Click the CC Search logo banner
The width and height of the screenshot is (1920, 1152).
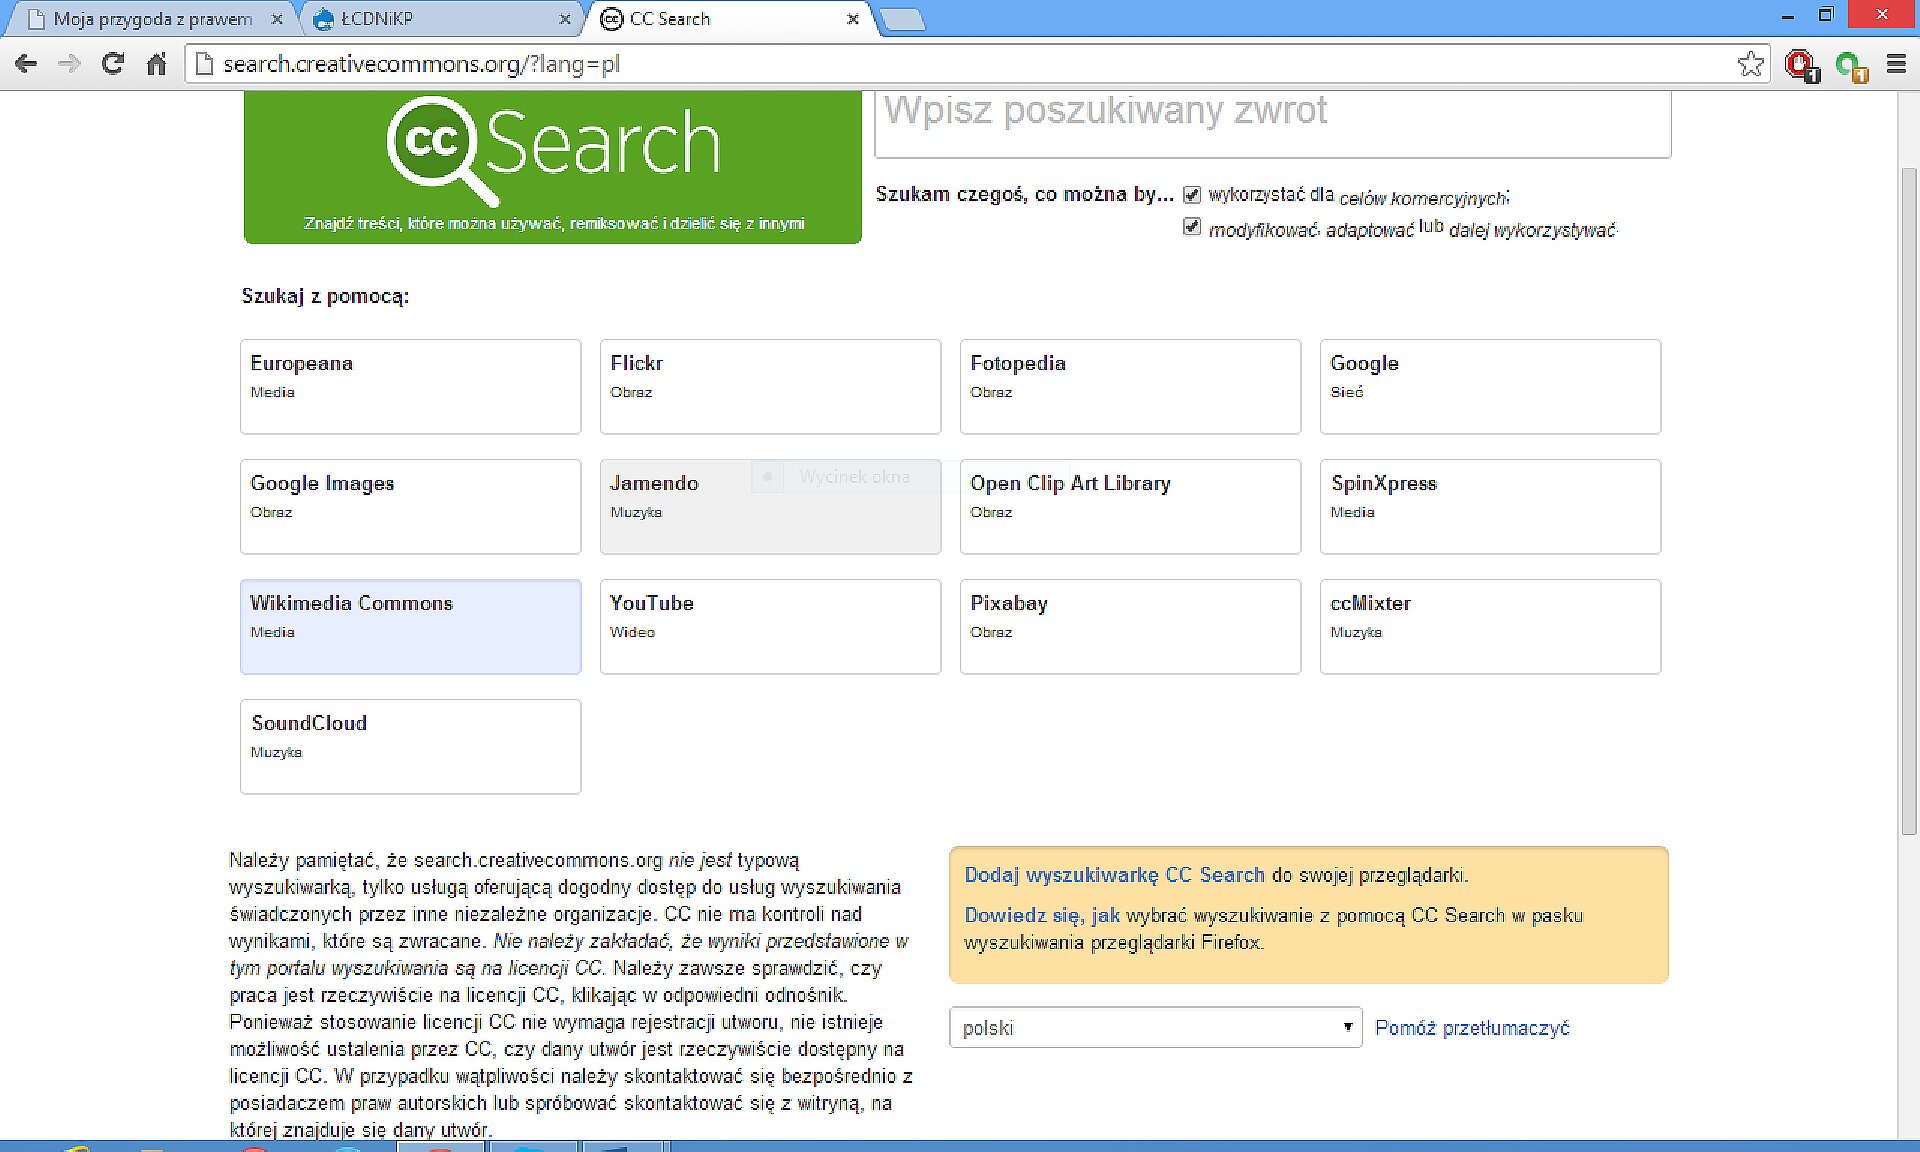[x=552, y=165]
